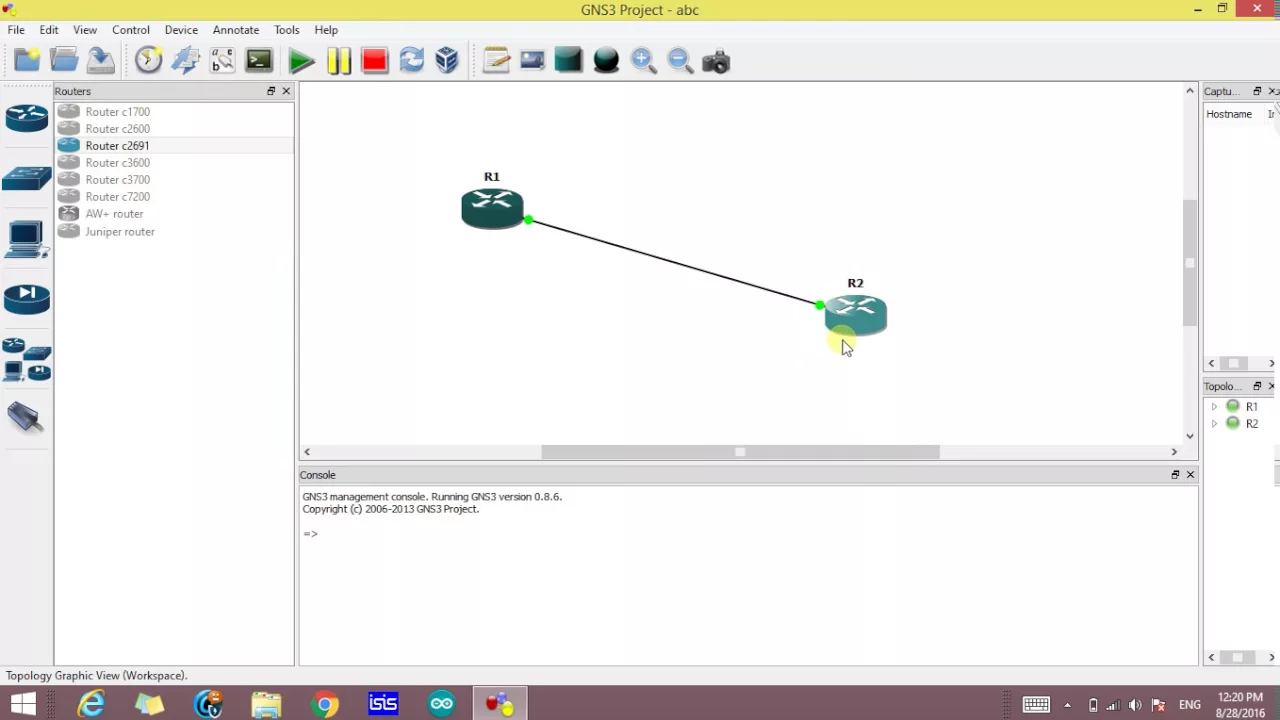
Task: Open the File menu
Action: coord(16,30)
